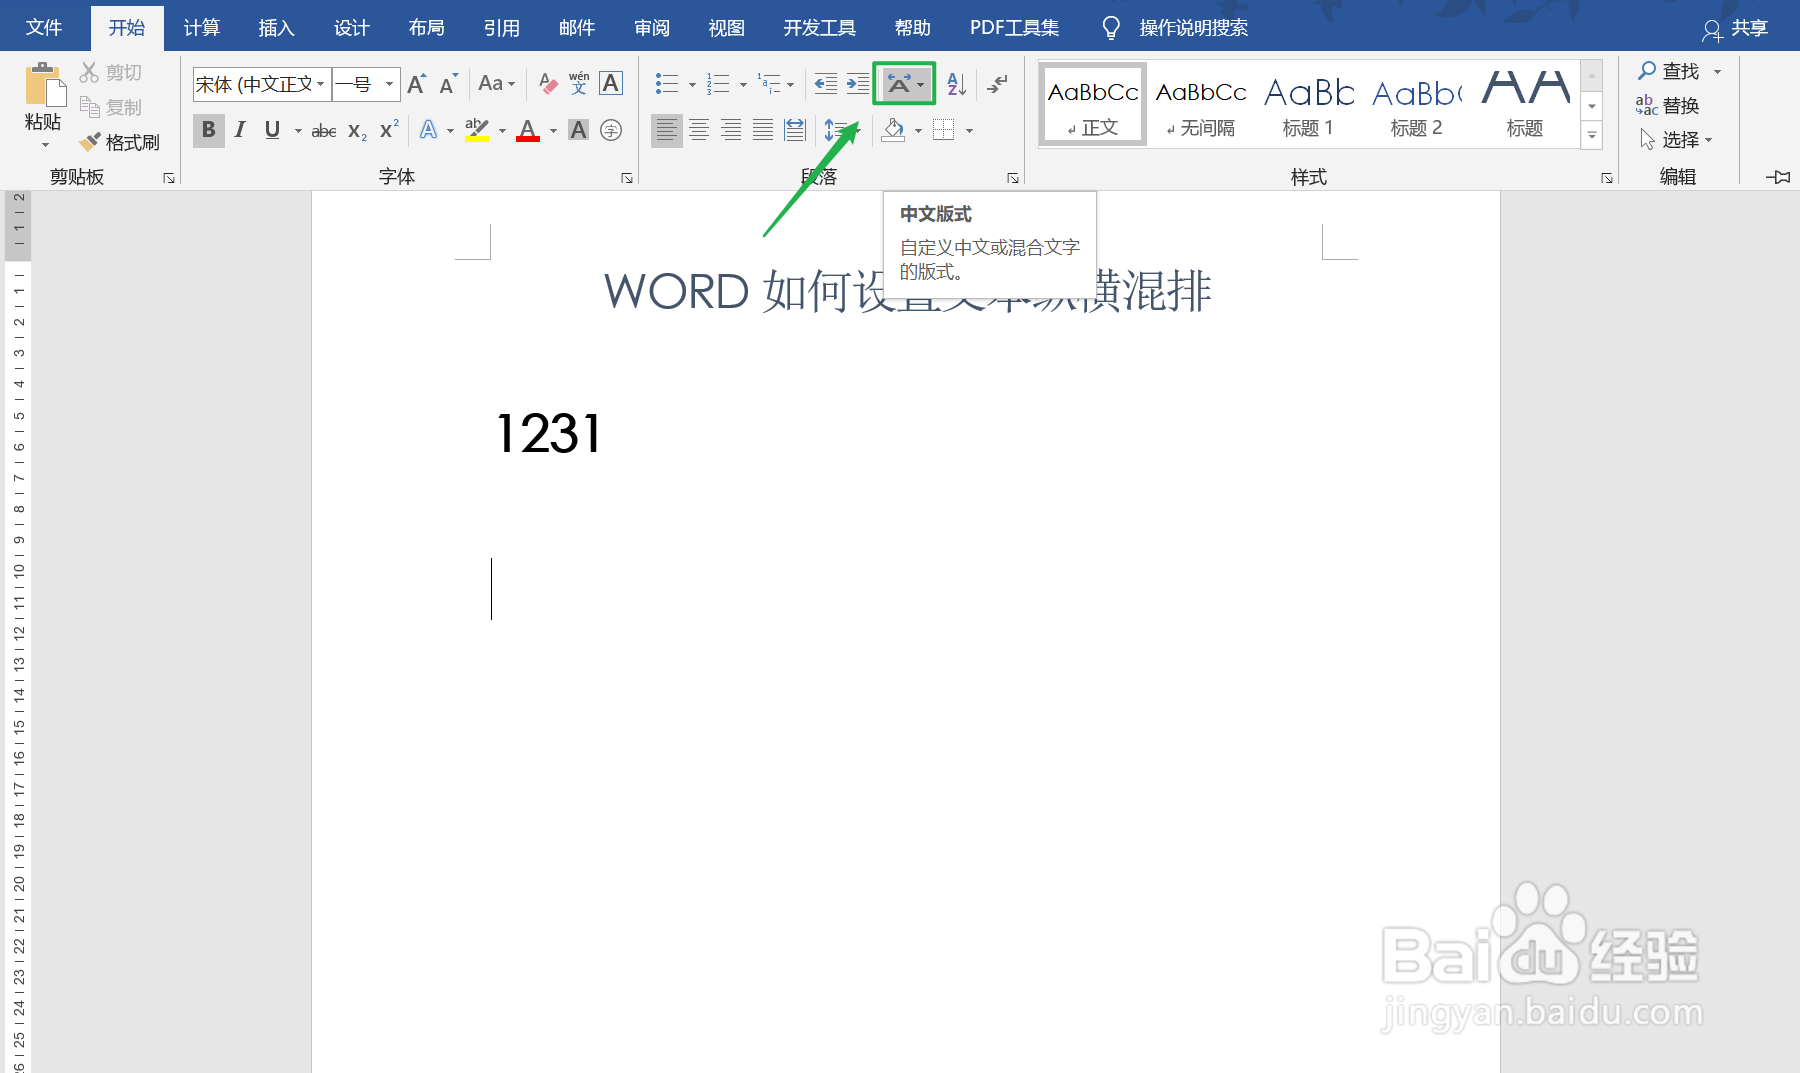1800x1073 pixels.
Task: Show or hide paragraph marks
Action: pyautogui.click(x=997, y=84)
